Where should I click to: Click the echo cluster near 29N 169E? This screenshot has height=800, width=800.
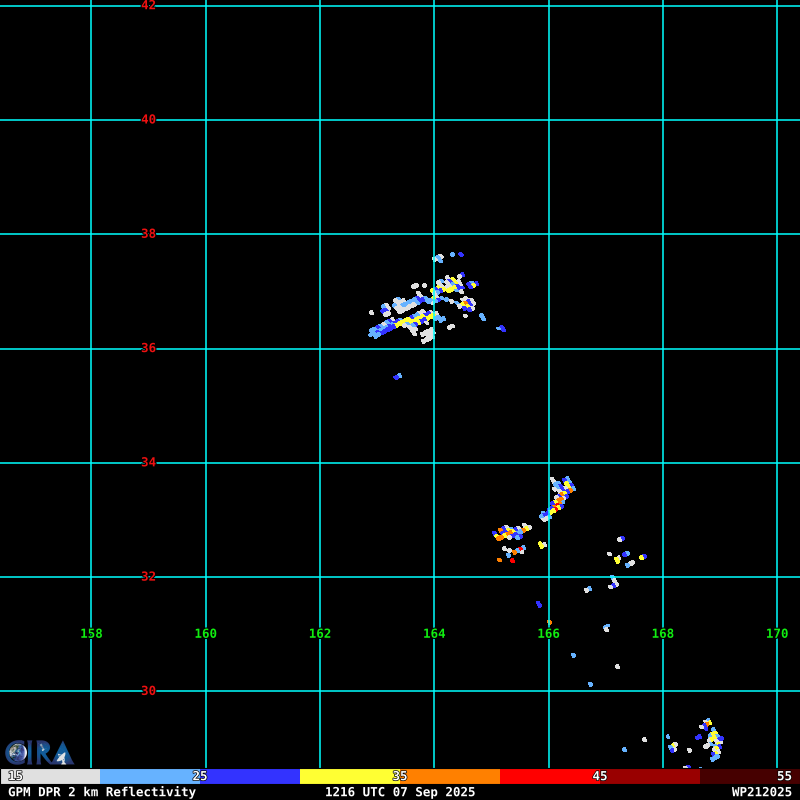click(711, 740)
